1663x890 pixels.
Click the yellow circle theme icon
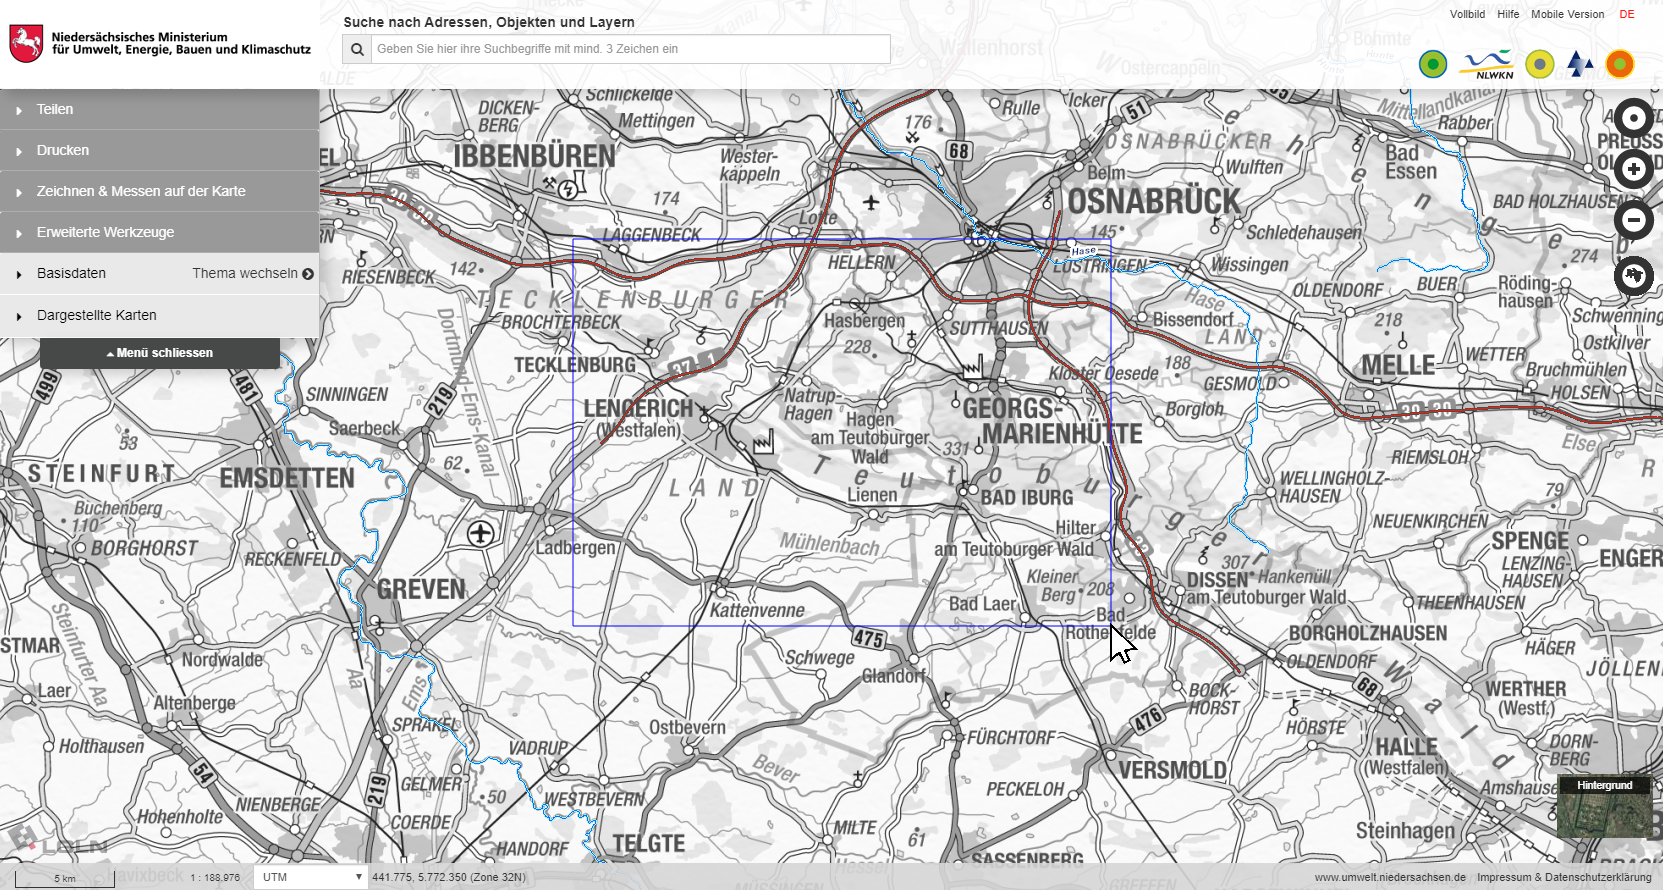point(1540,65)
